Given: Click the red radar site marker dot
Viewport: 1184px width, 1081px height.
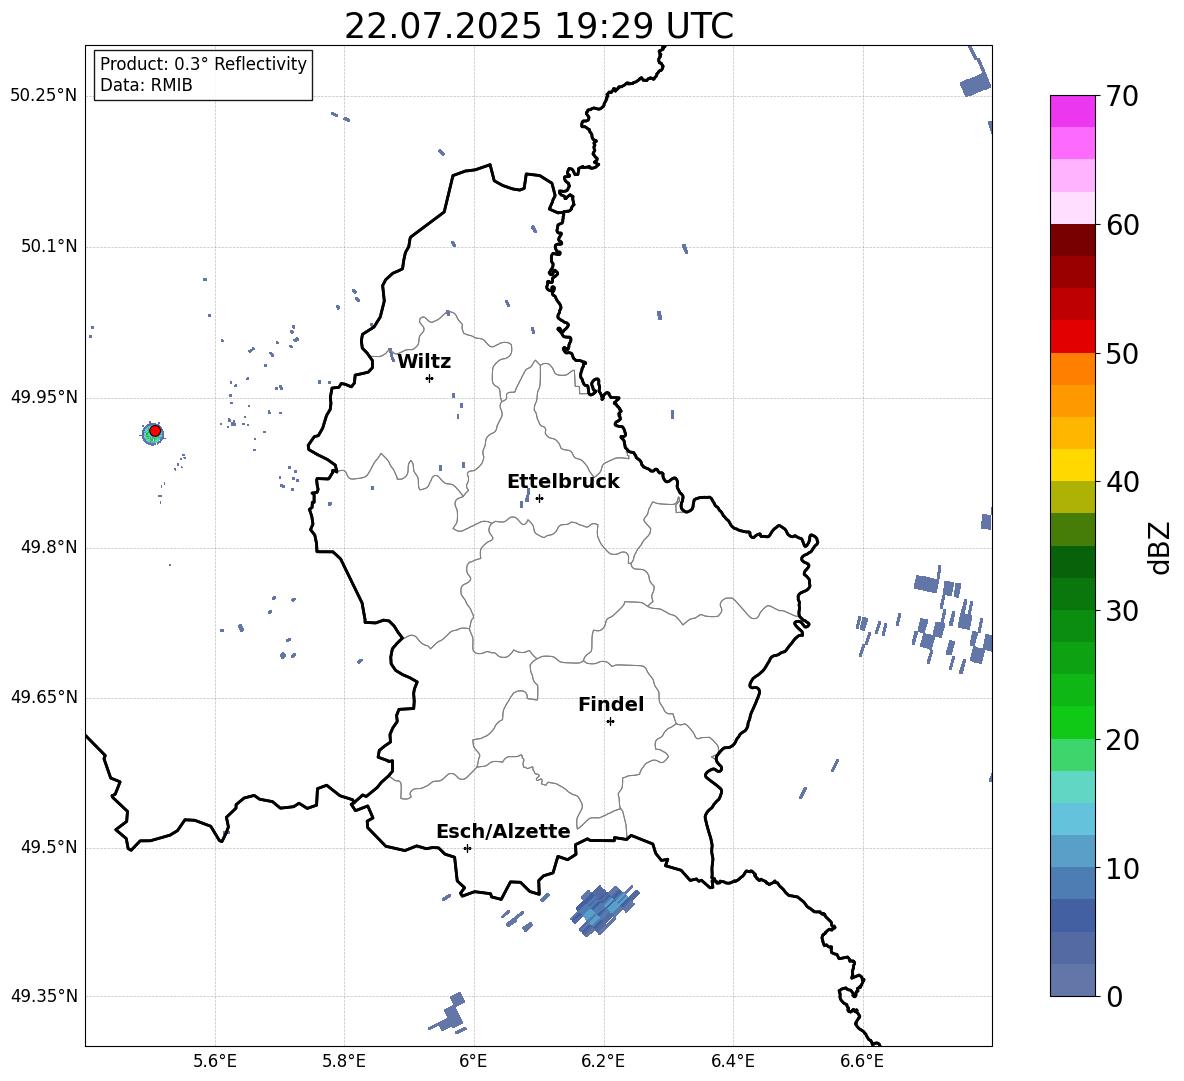Looking at the screenshot, I should click(x=155, y=431).
